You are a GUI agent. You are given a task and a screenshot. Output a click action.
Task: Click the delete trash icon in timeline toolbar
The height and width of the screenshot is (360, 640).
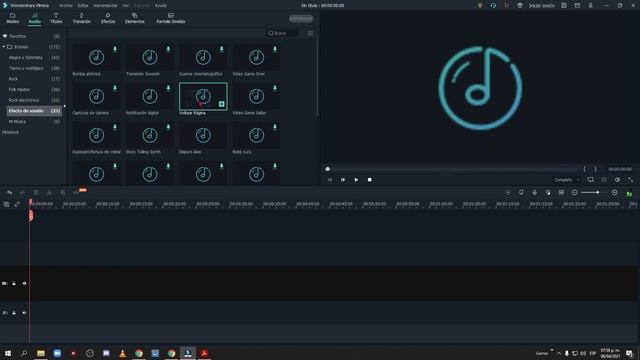pyautogui.click(x=36, y=193)
